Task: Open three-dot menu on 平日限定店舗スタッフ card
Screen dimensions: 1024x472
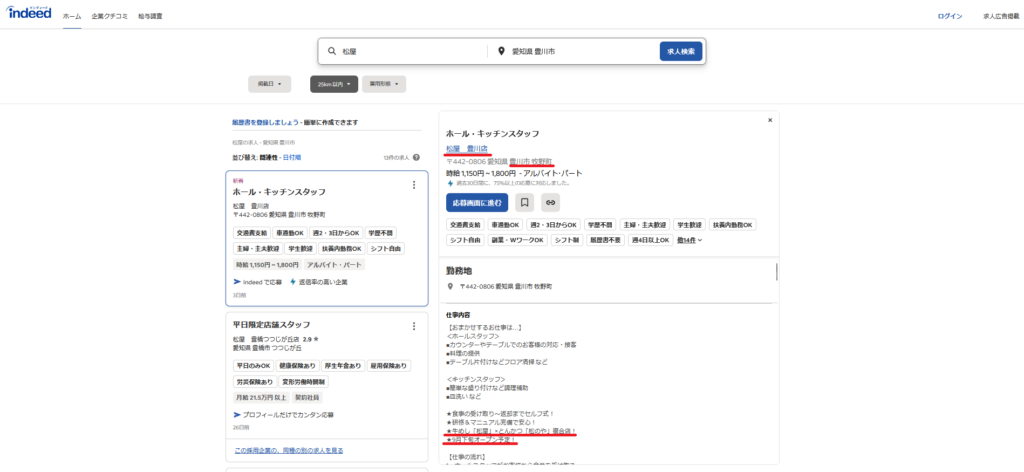Action: [413, 326]
